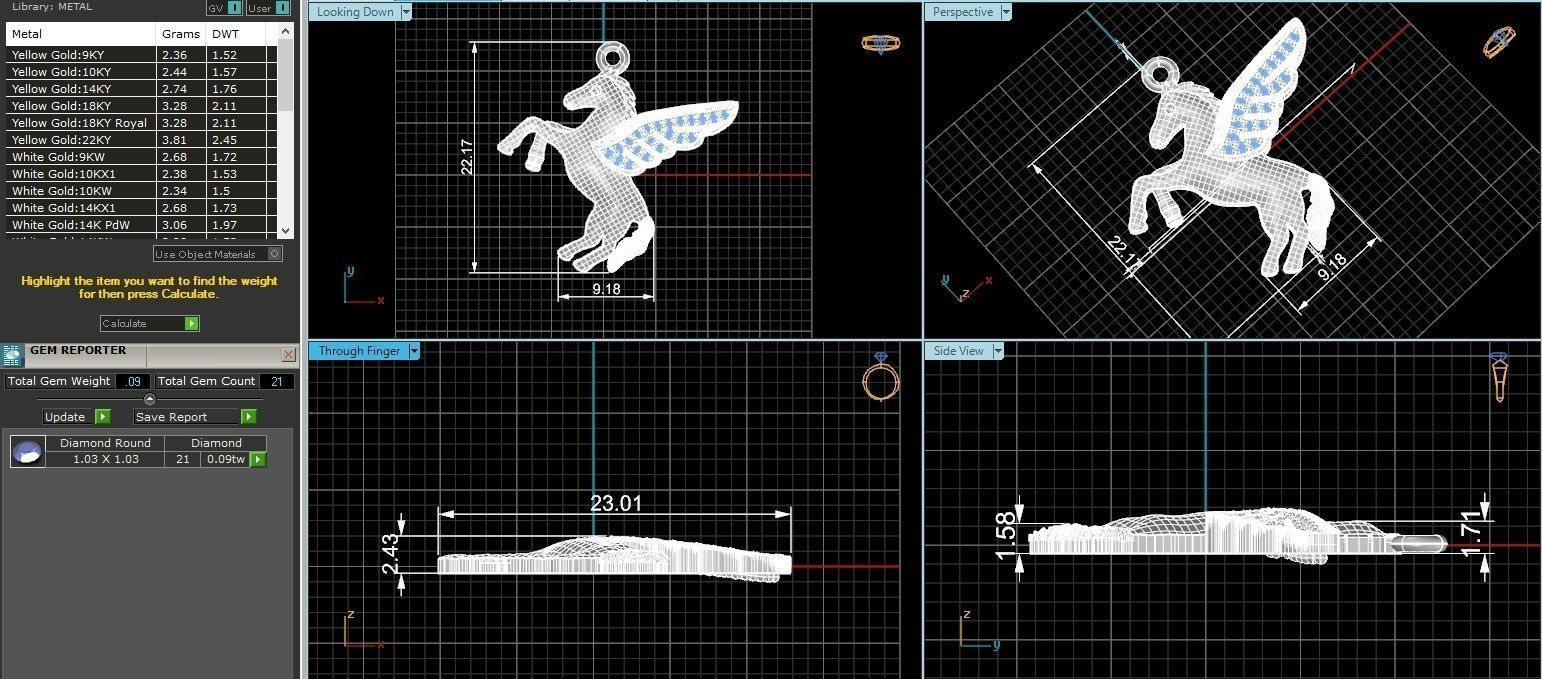Select the Yellow Gold:14KY row

click(x=141, y=89)
